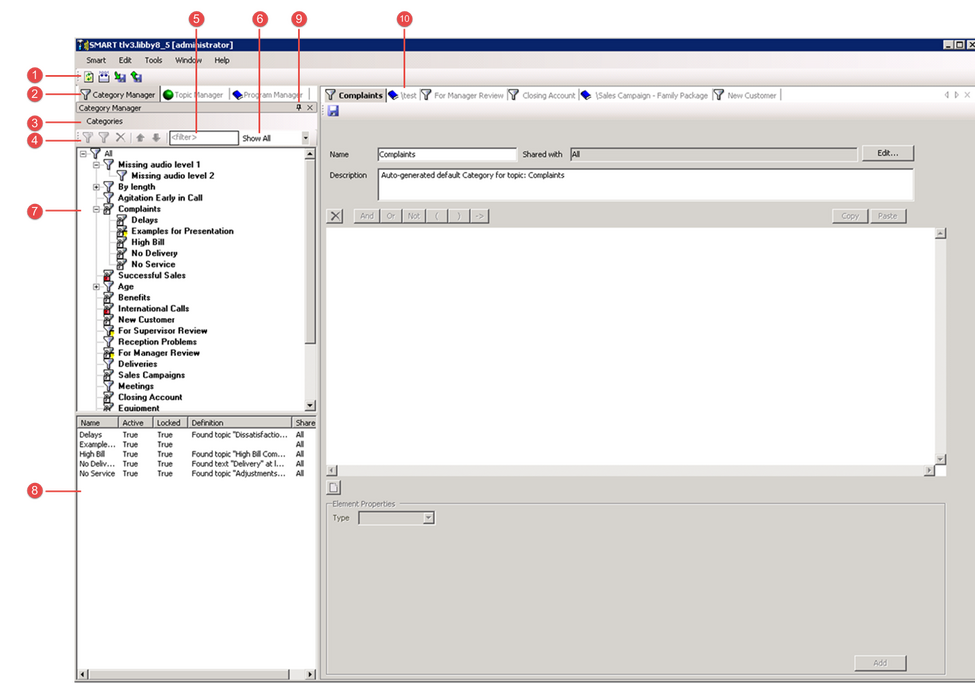975x683 pixels.
Task: Click the category filter text field
Action: click(204, 137)
